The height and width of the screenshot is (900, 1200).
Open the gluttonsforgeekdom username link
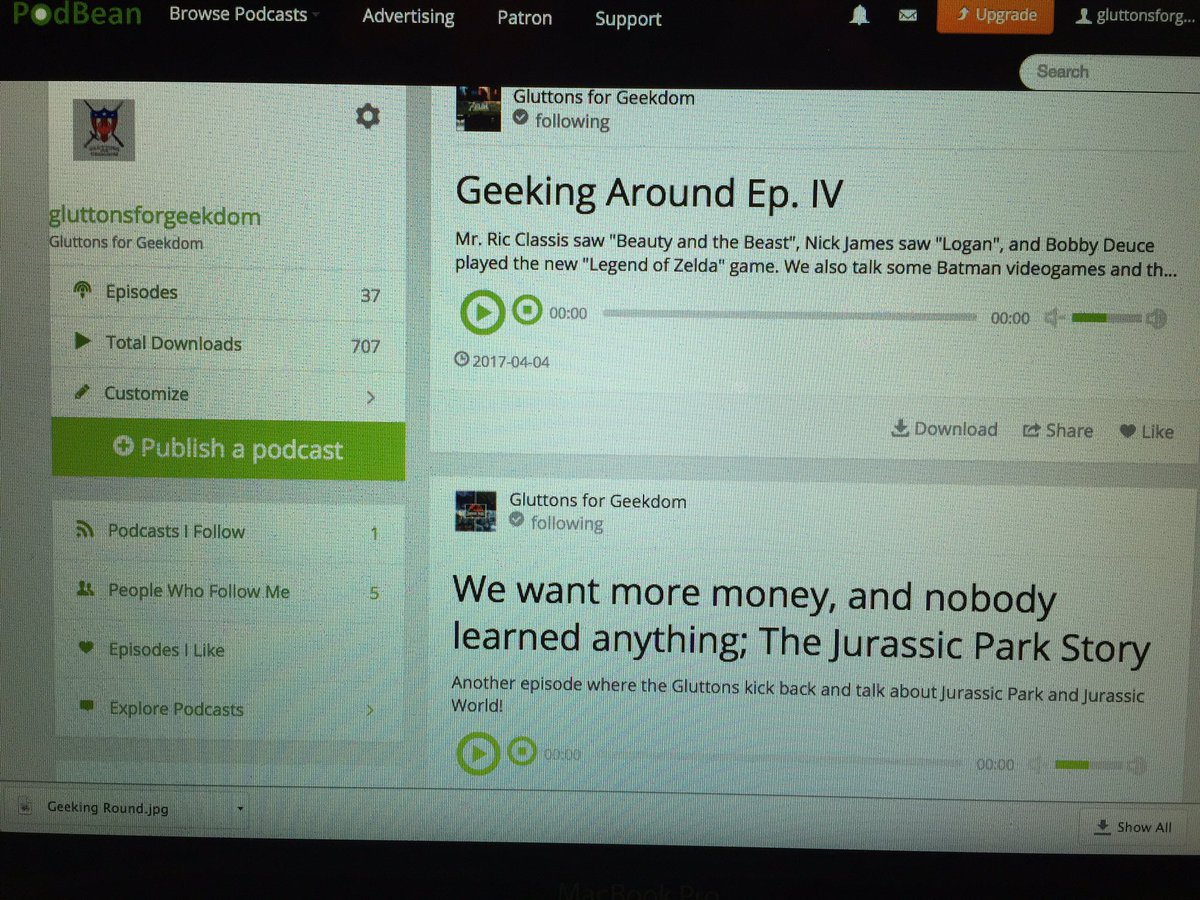pos(154,216)
